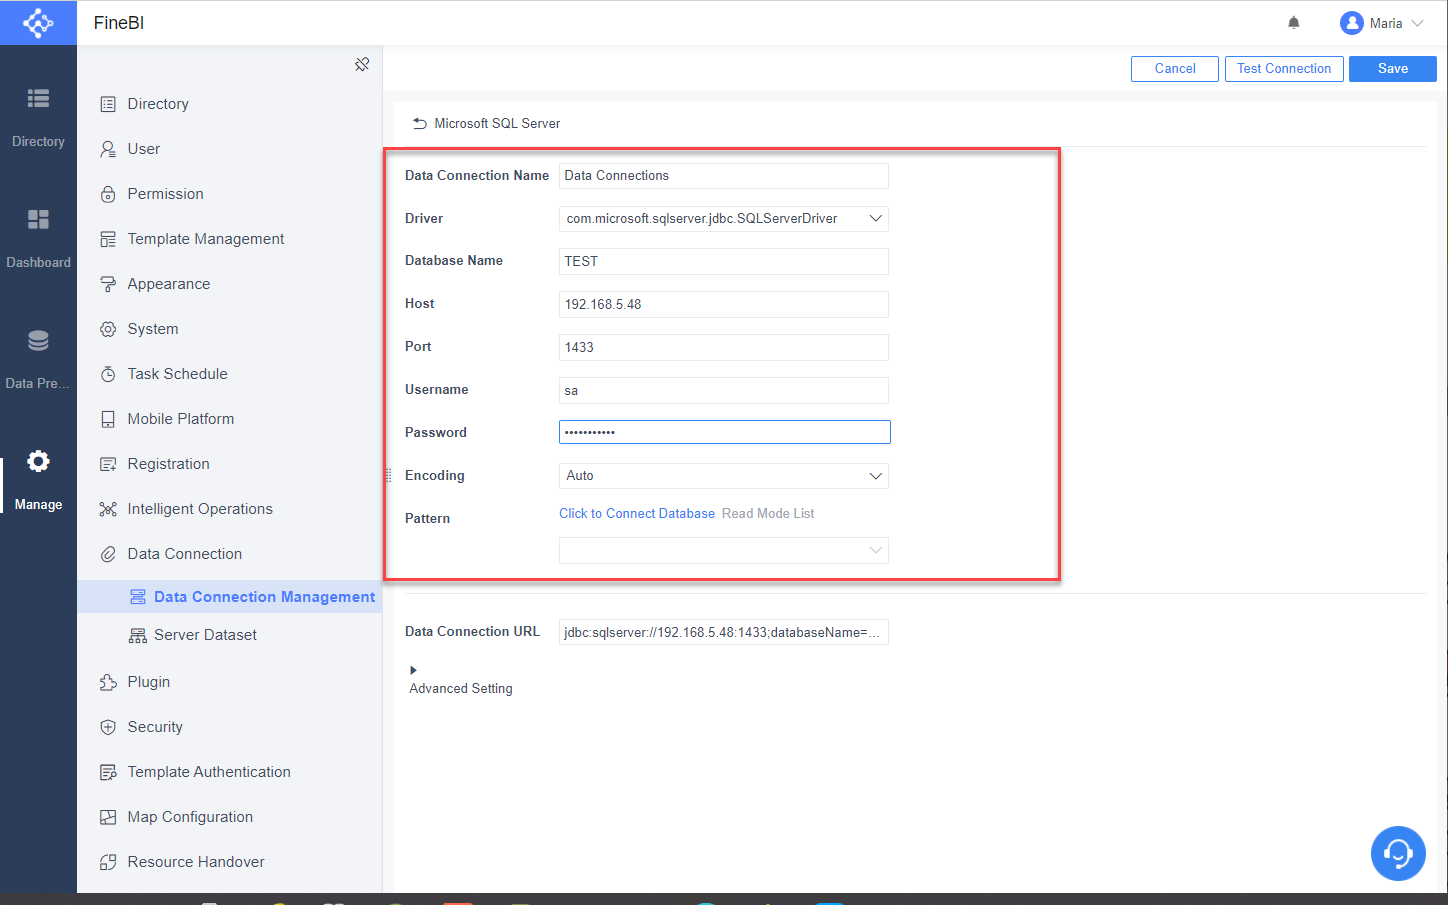
Task: Select the Mobile Platform icon
Action: point(108,418)
